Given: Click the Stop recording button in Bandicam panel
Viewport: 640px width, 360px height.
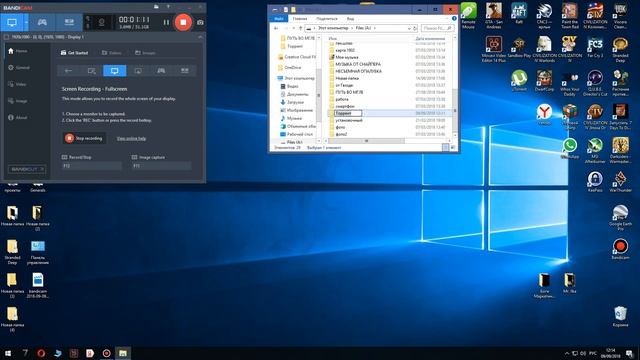Looking at the screenshot, I should [x=84, y=138].
